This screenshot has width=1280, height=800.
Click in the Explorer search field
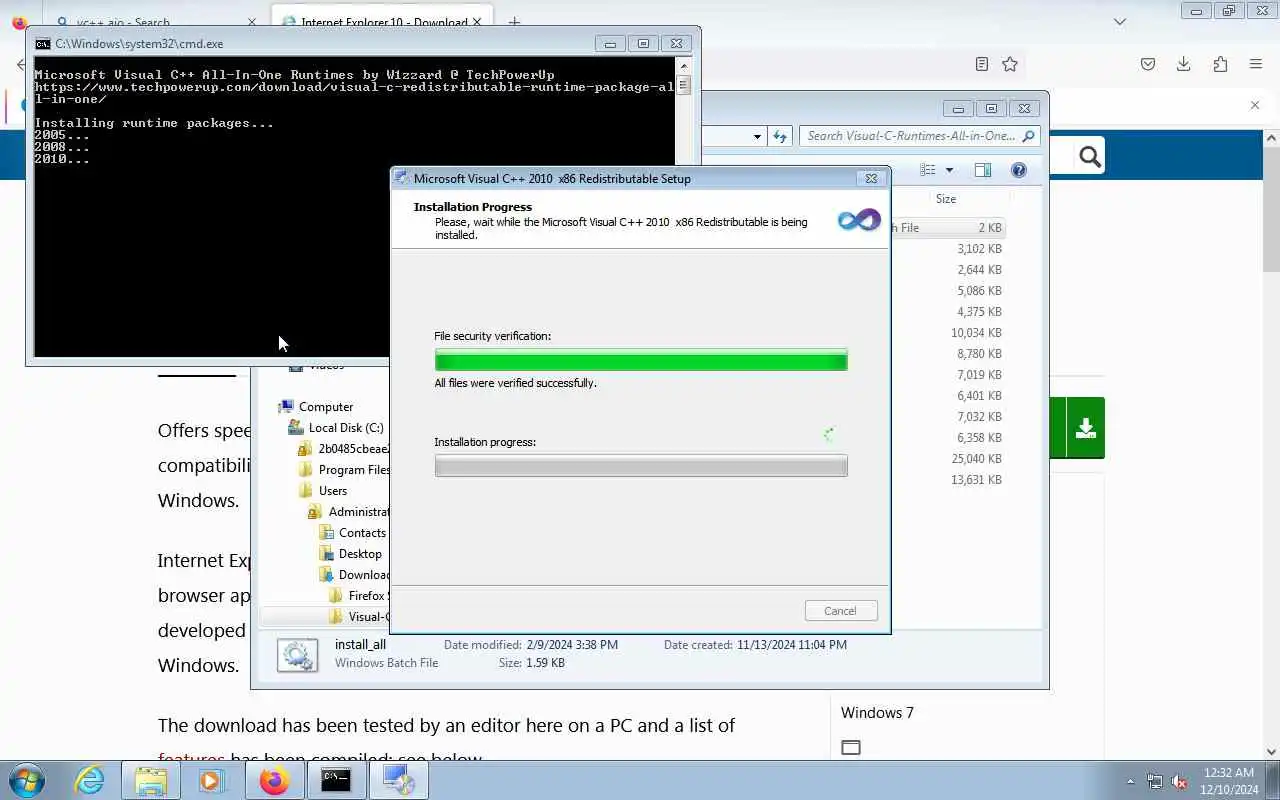coord(919,136)
